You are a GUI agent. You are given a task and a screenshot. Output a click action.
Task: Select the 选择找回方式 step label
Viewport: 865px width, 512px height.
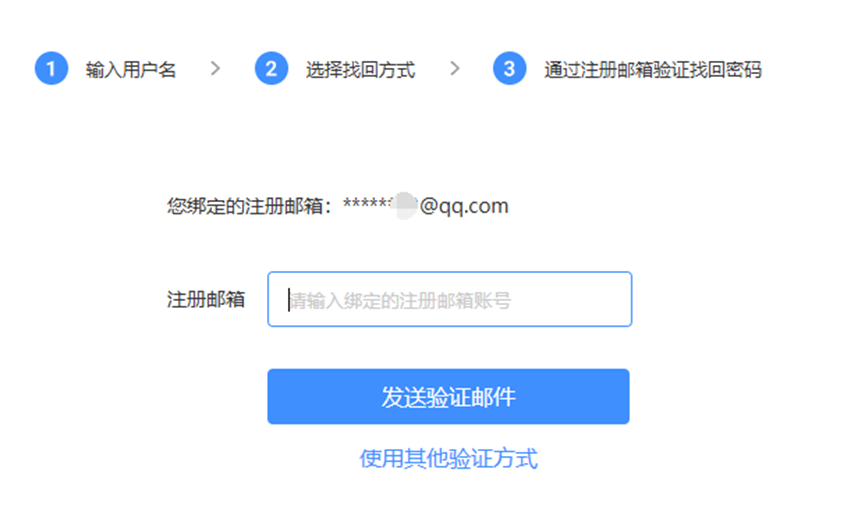(360, 70)
